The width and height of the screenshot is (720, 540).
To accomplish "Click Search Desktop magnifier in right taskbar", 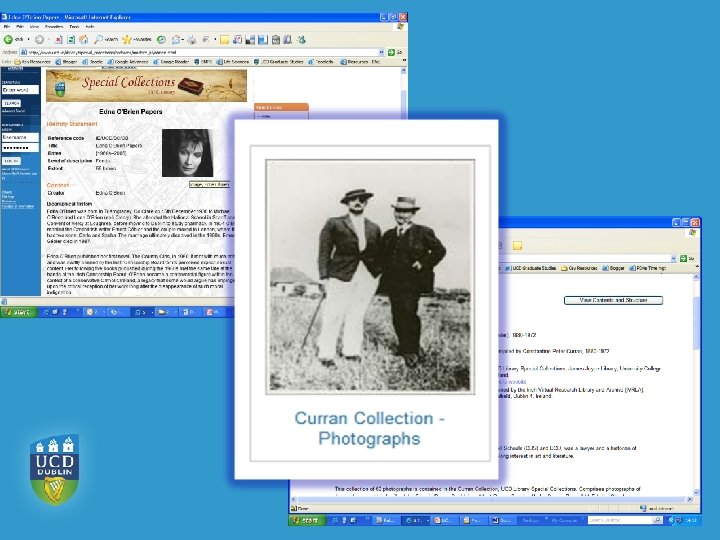I will point(657,520).
